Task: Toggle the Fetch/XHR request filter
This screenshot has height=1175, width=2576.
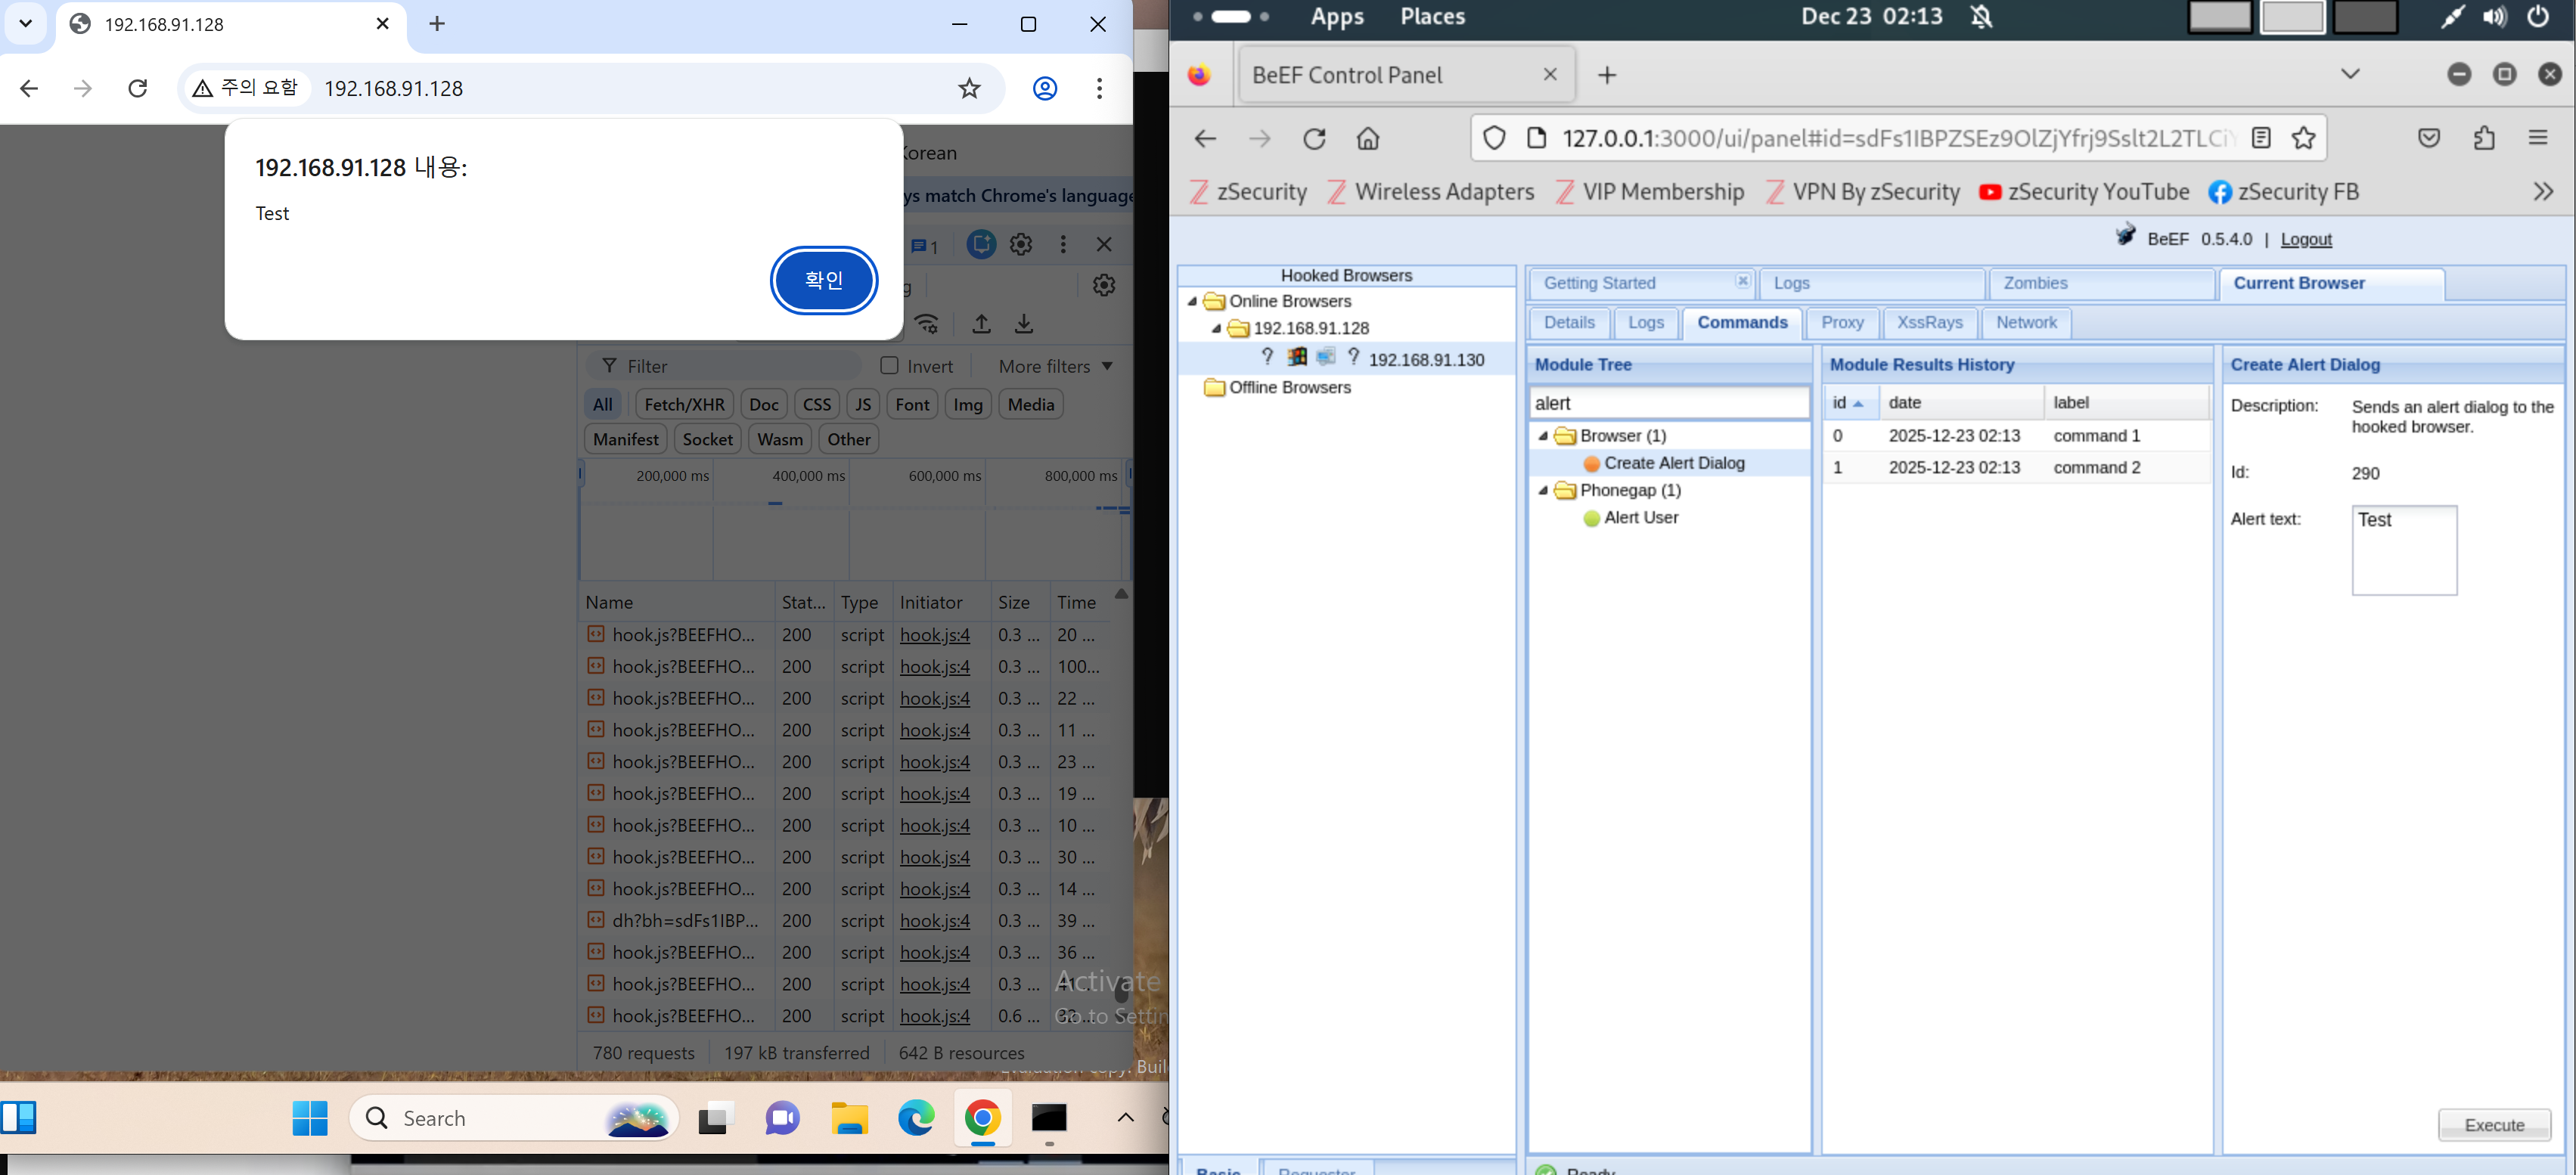Action: tap(684, 404)
